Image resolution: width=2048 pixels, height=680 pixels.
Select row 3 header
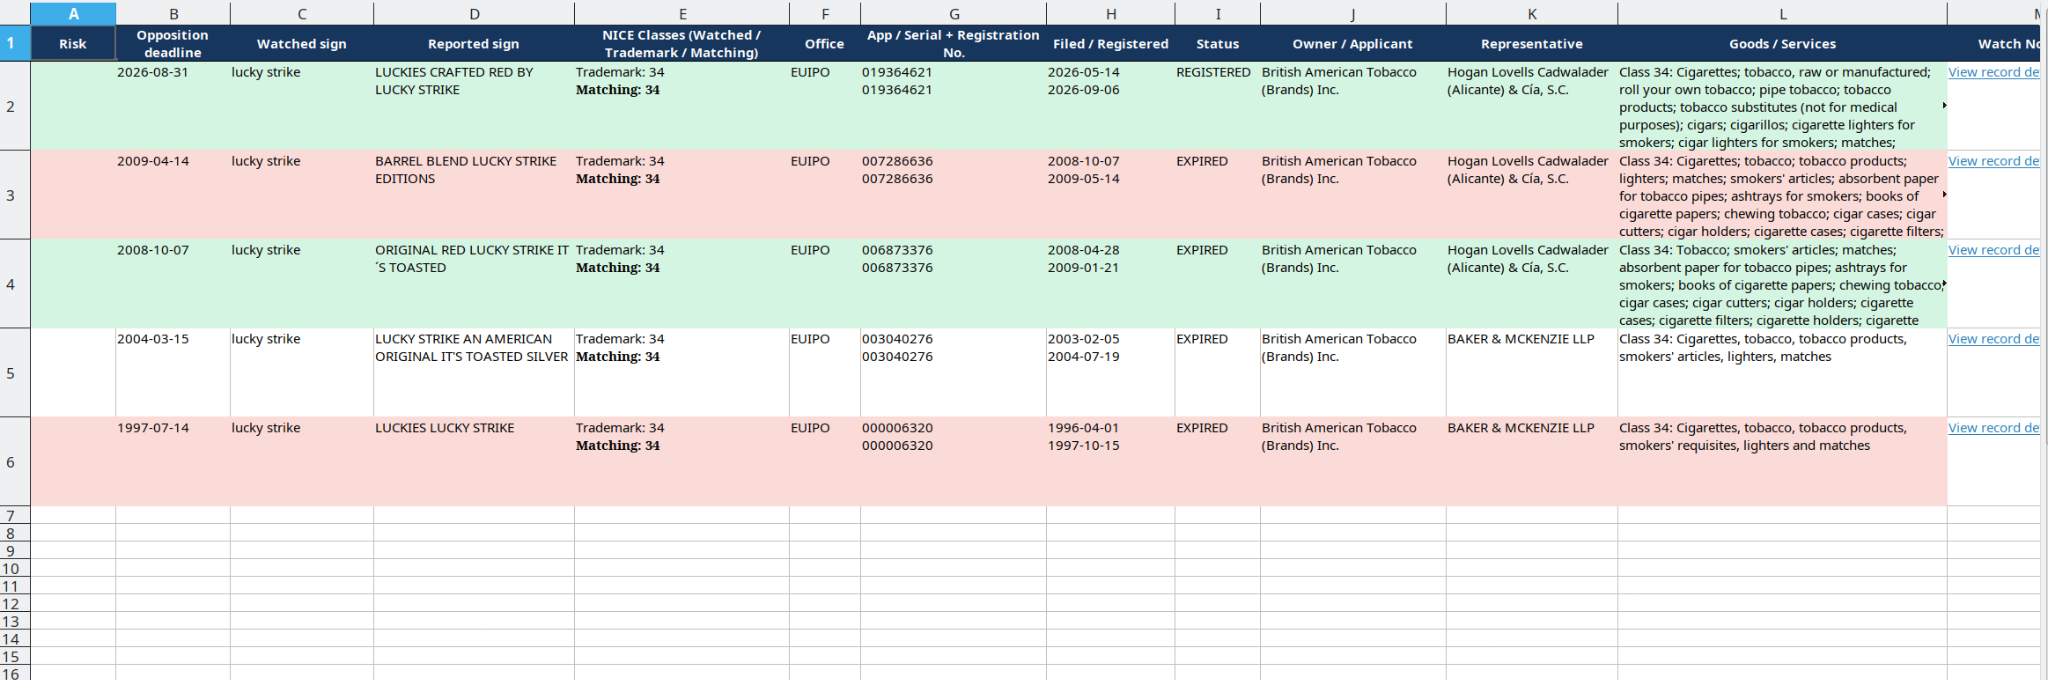coord(15,195)
